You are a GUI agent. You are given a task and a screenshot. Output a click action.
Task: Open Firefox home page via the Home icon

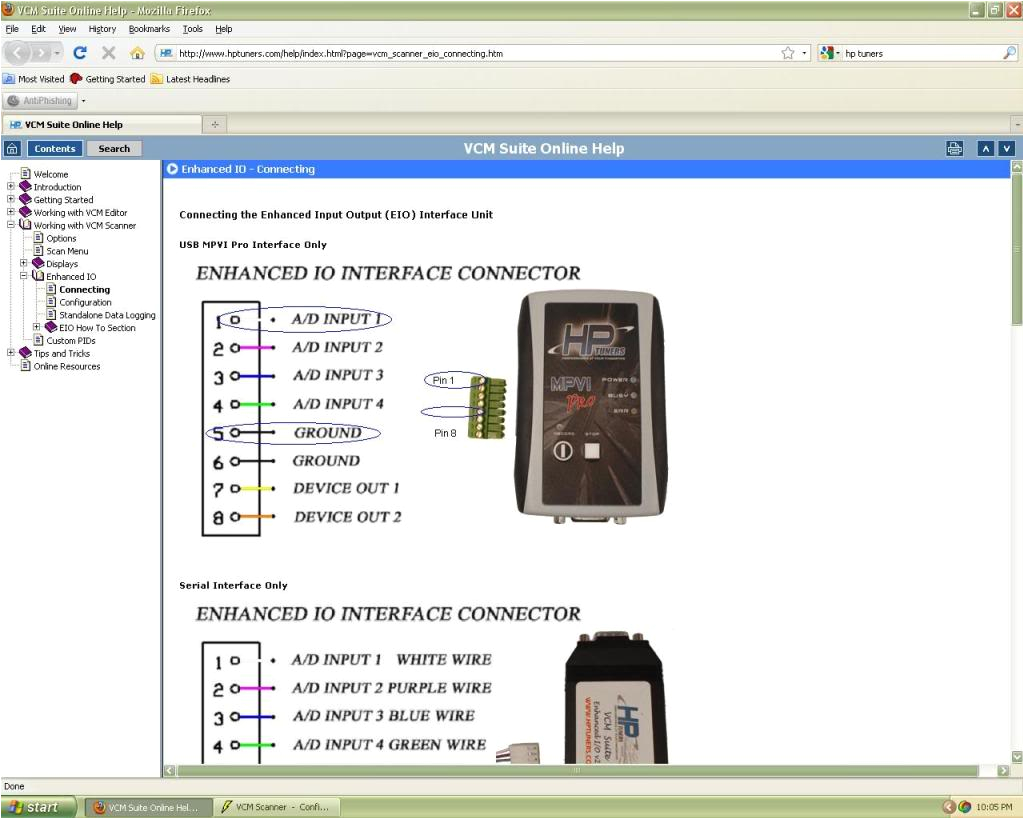[x=137, y=52]
